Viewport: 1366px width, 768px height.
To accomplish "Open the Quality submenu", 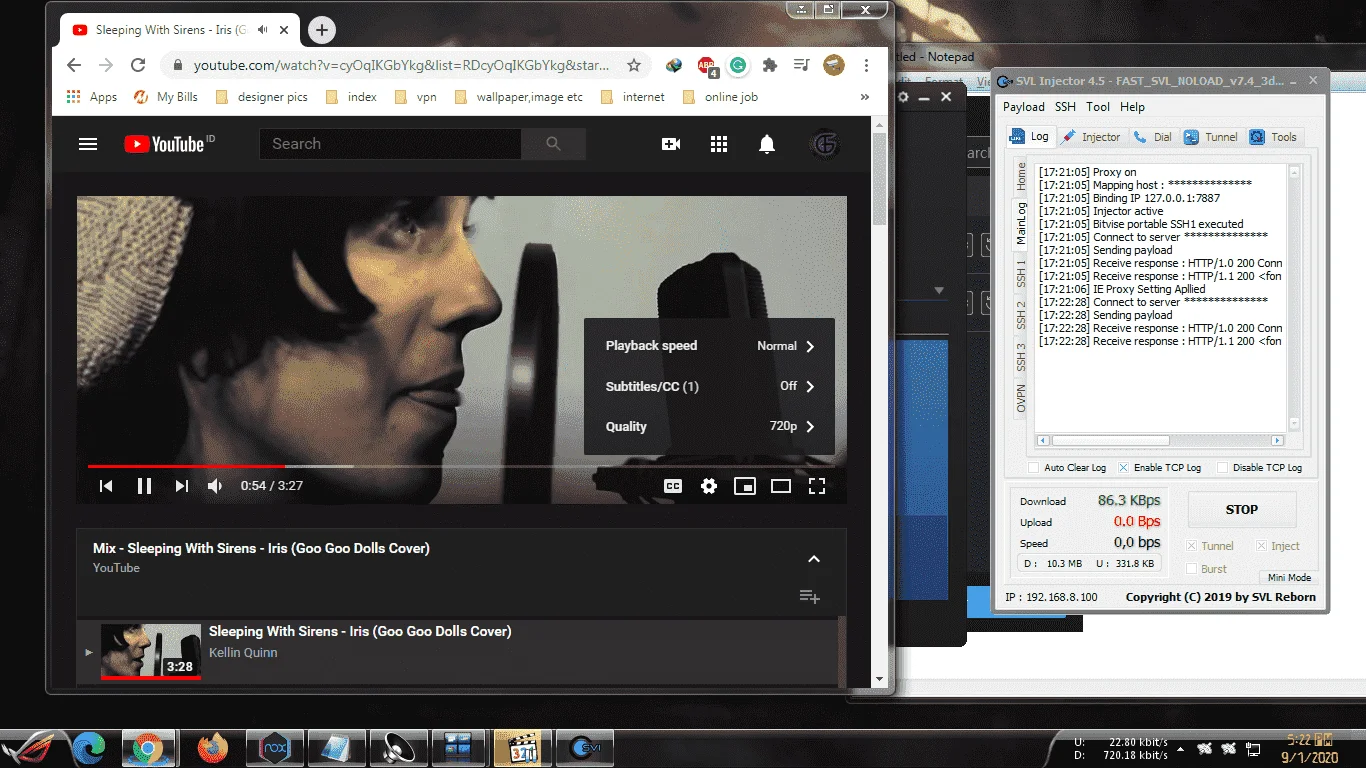I will pyautogui.click(x=709, y=426).
